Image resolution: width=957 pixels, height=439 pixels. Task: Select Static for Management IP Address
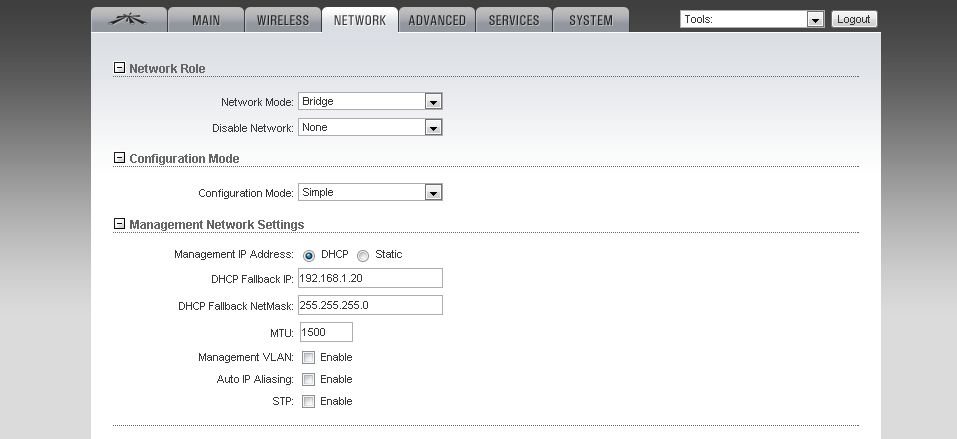click(x=363, y=255)
